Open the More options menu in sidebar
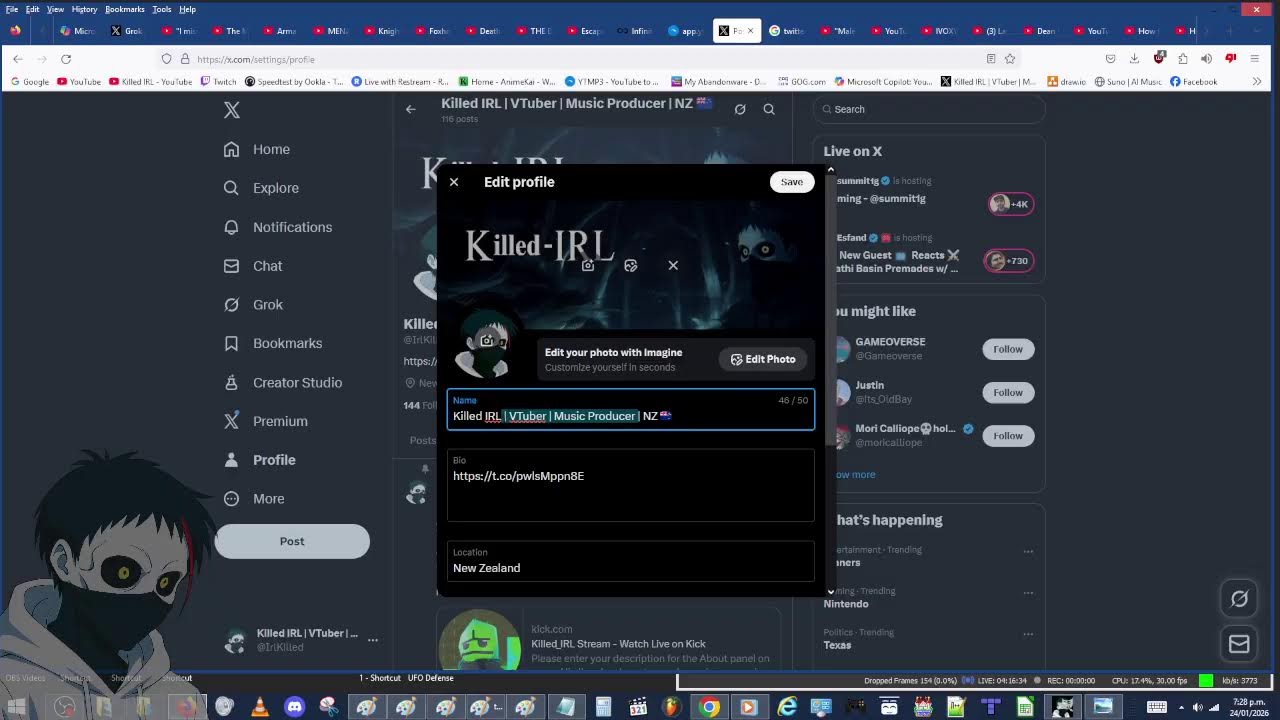Viewport: 1280px width, 720px height. (x=254, y=499)
